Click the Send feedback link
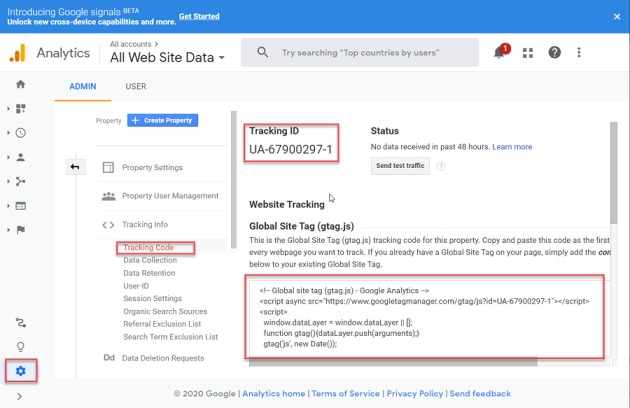Image resolution: width=630 pixels, height=408 pixels. [x=480, y=394]
